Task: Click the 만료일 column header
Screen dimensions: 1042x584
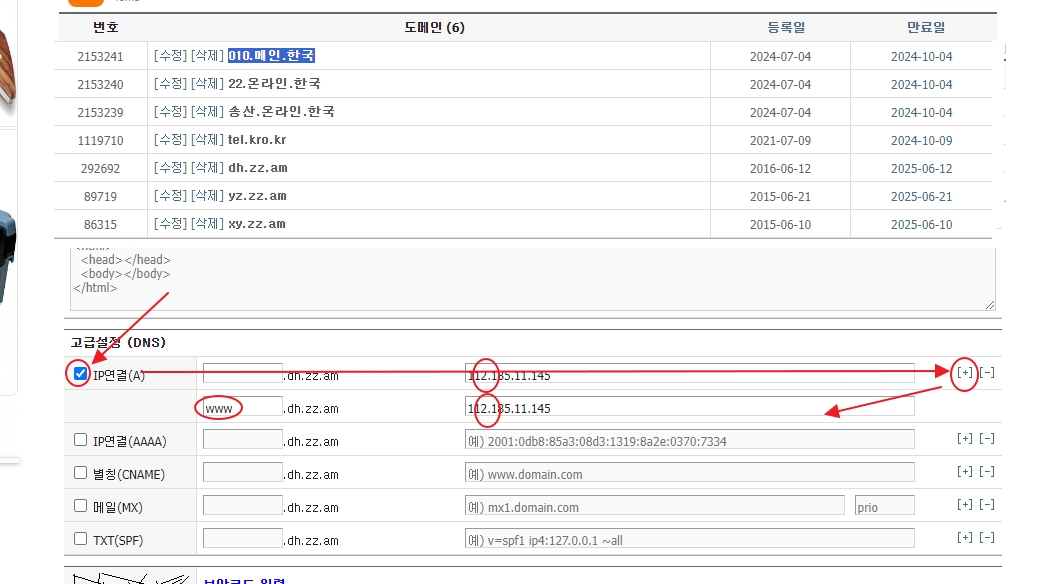Action: 924,27
